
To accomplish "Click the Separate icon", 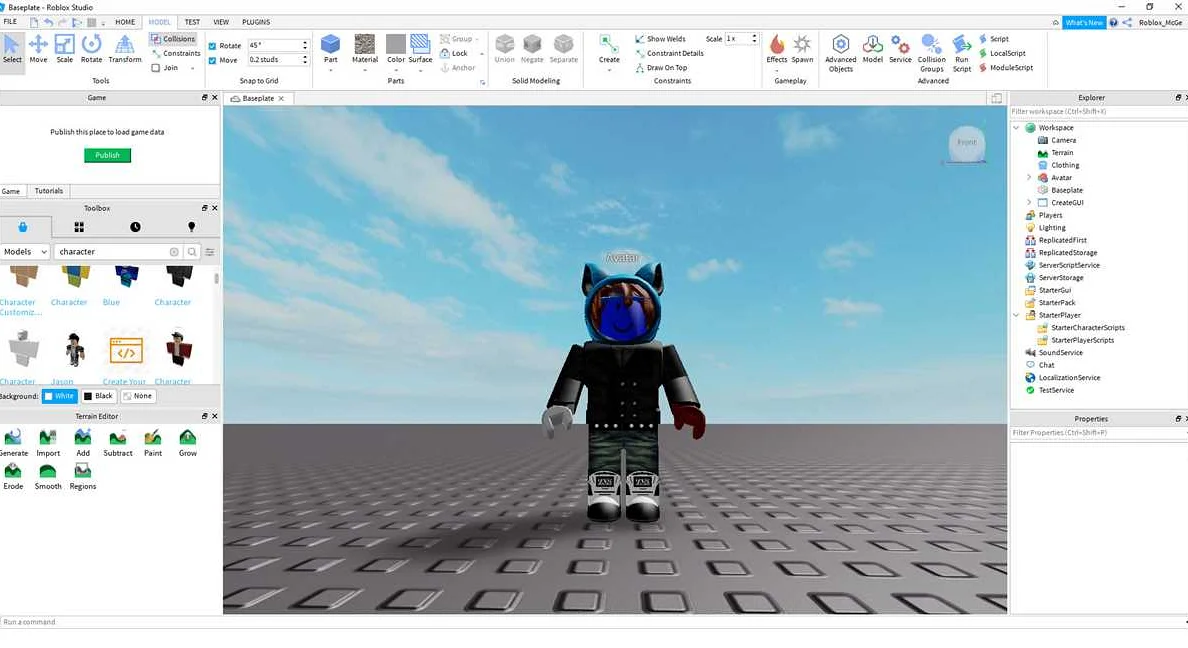I will pos(563,44).
